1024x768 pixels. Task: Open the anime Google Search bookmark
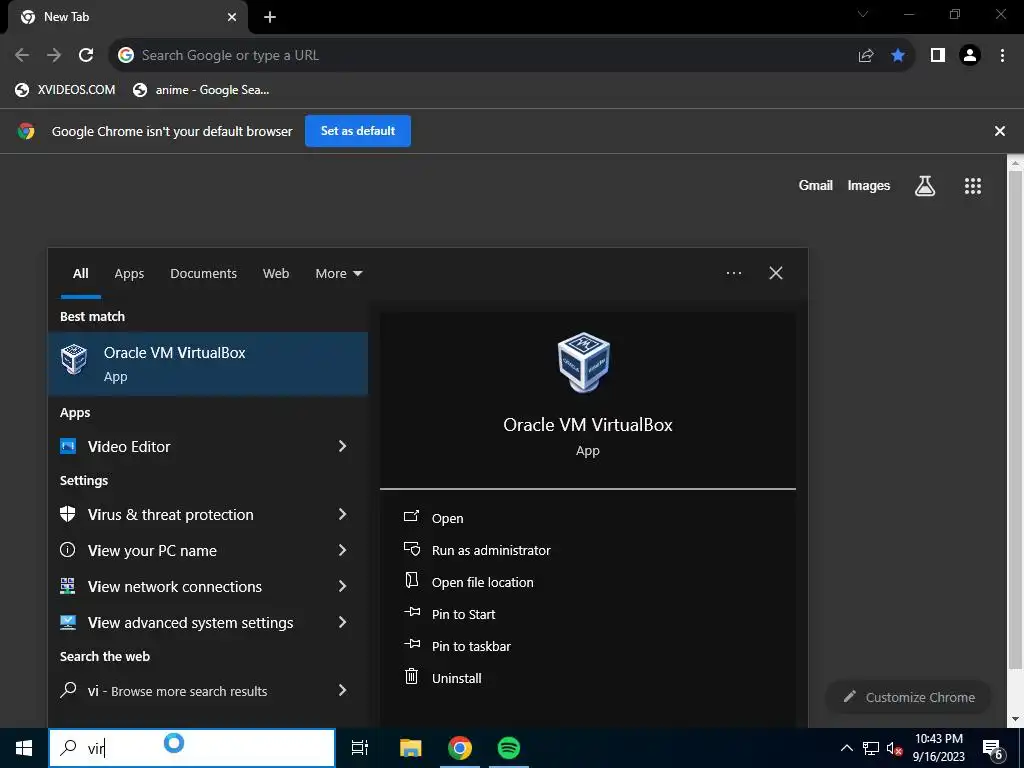point(201,90)
